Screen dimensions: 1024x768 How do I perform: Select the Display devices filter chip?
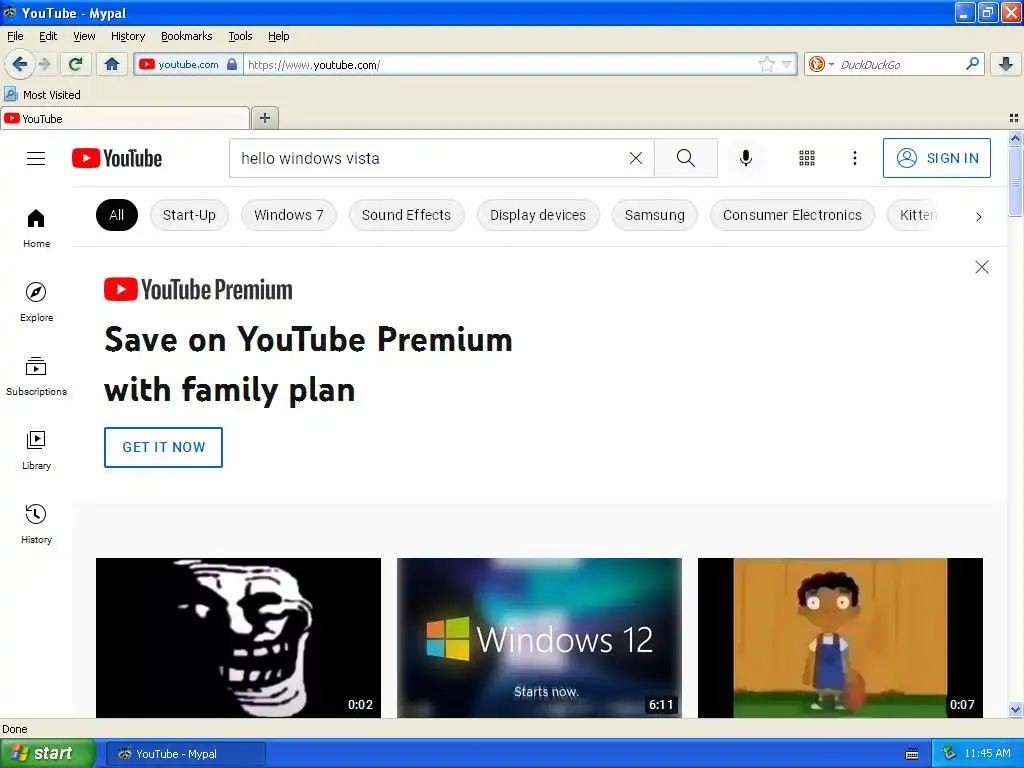click(x=537, y=215)
